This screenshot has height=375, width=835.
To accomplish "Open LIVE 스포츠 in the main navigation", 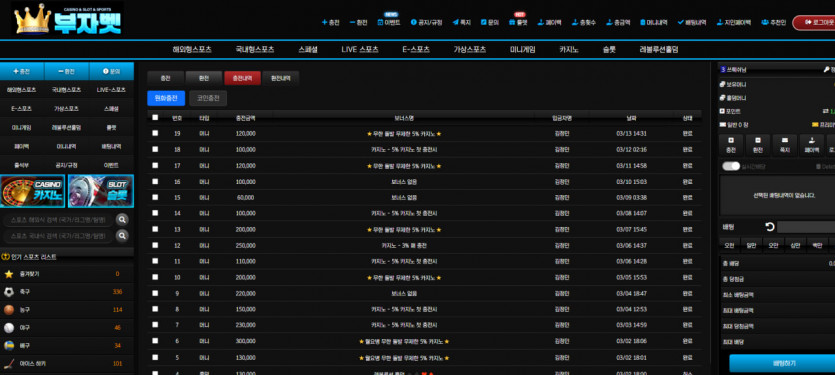I will pyautogui.click(x=360, y=50).
